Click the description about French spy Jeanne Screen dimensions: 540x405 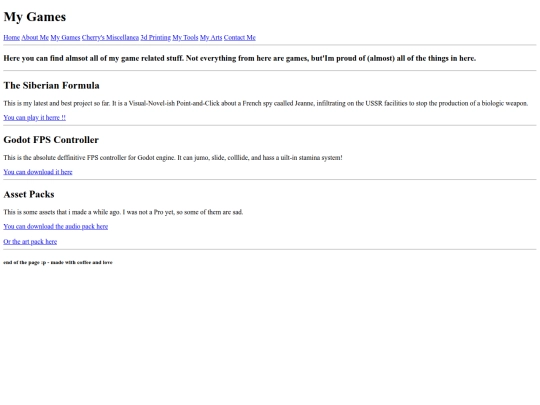[x=266, y=103]
